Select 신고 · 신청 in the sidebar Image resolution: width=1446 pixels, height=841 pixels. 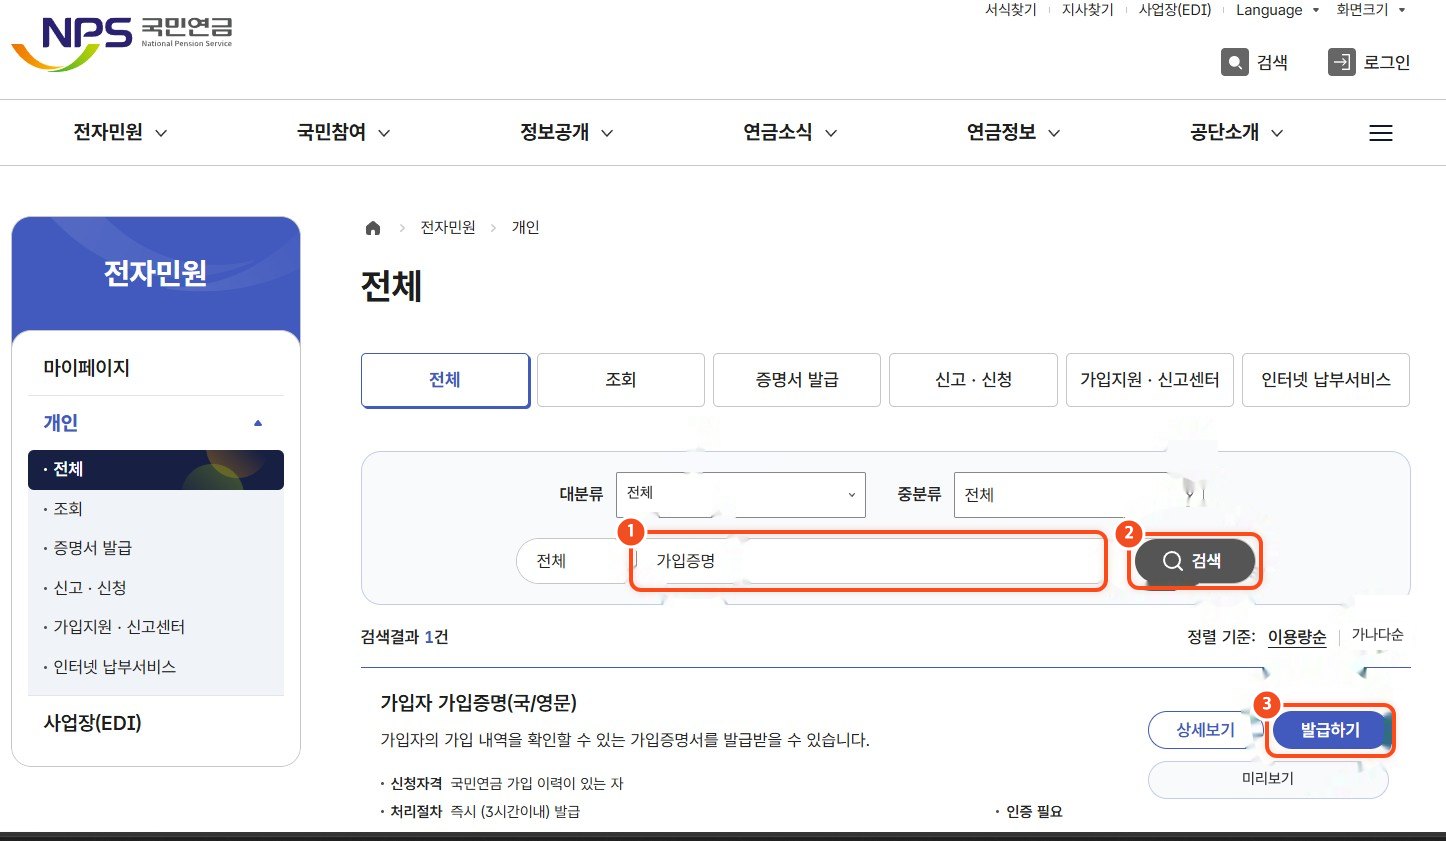coord(89,588)
